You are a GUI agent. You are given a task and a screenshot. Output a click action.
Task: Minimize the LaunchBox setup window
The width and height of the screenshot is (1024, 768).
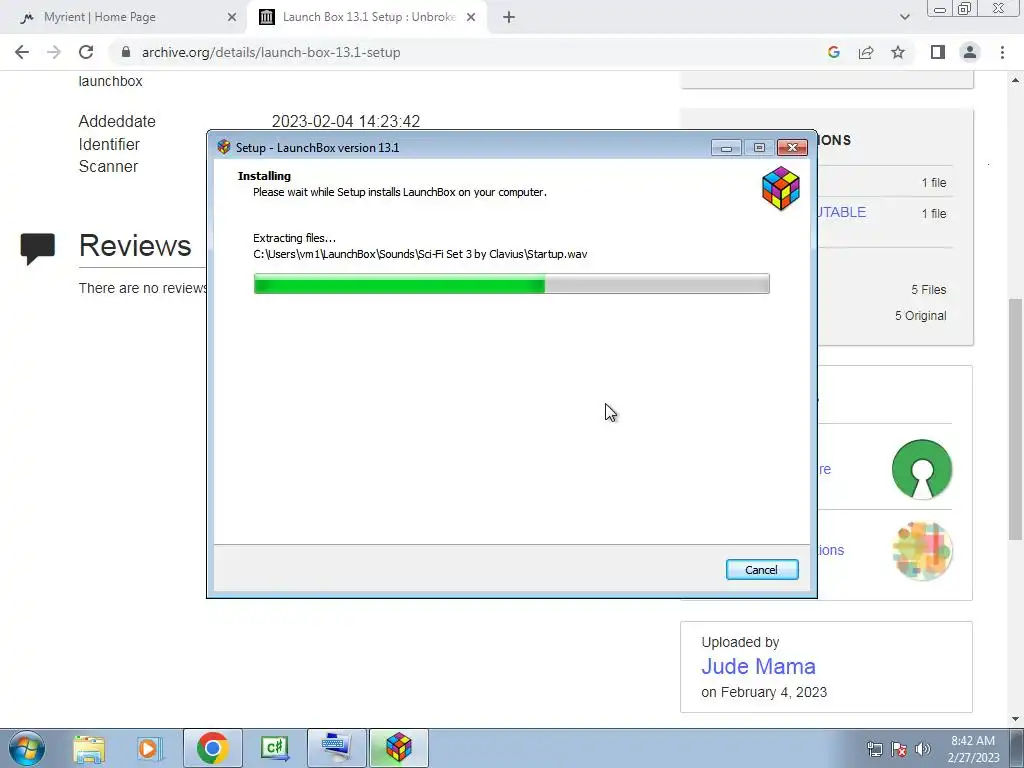[726, 148]
